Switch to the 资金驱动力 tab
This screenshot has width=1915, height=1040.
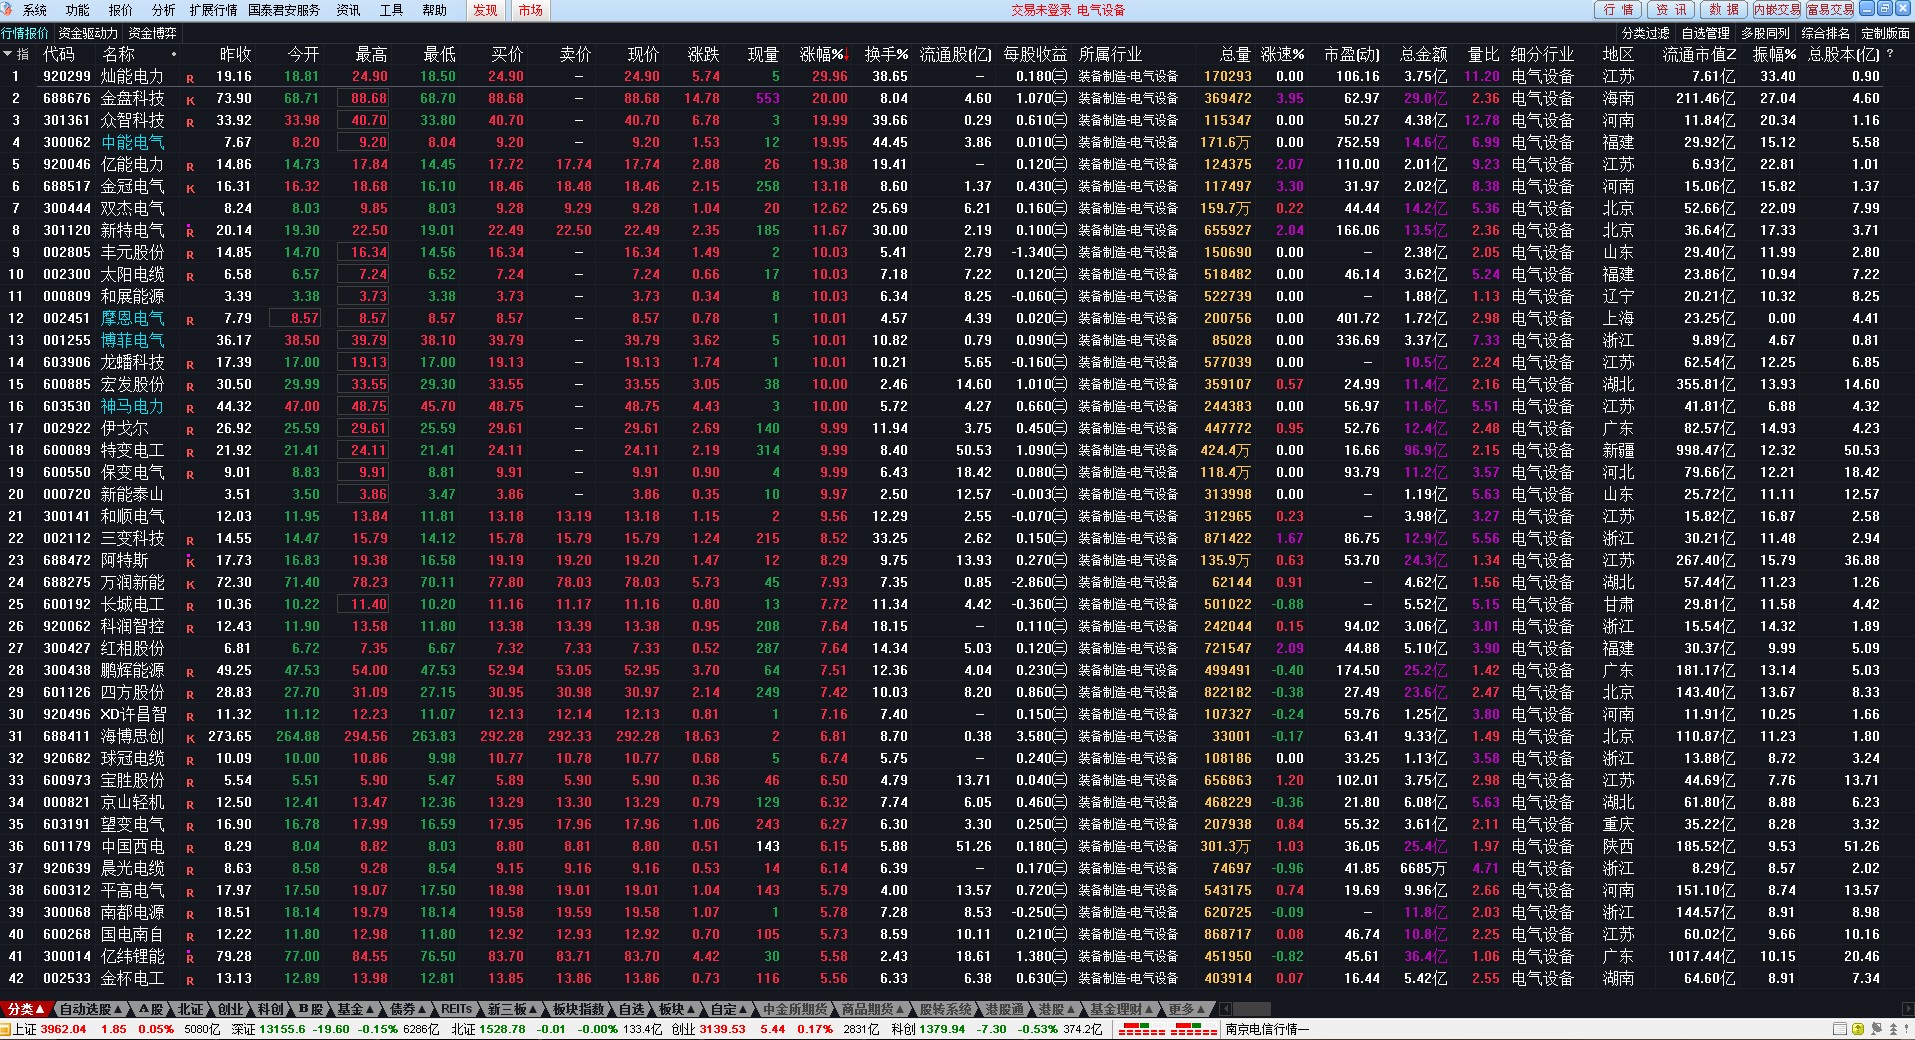pyautogui.click(x=88, y=33)
